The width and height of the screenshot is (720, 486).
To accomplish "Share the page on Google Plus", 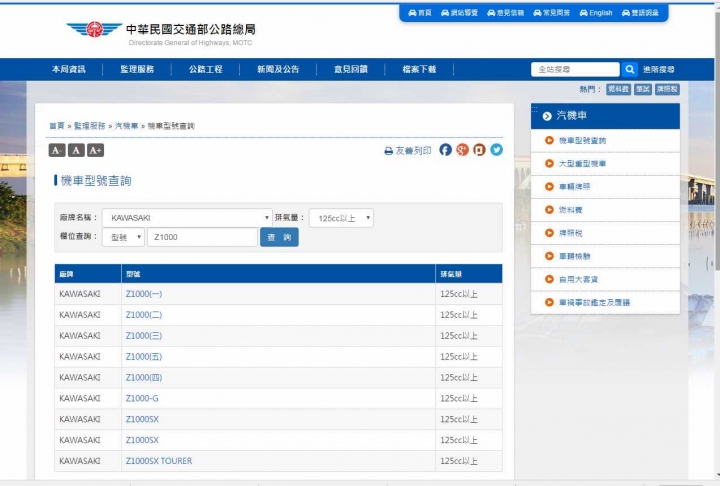I will [x=462, y=150].
